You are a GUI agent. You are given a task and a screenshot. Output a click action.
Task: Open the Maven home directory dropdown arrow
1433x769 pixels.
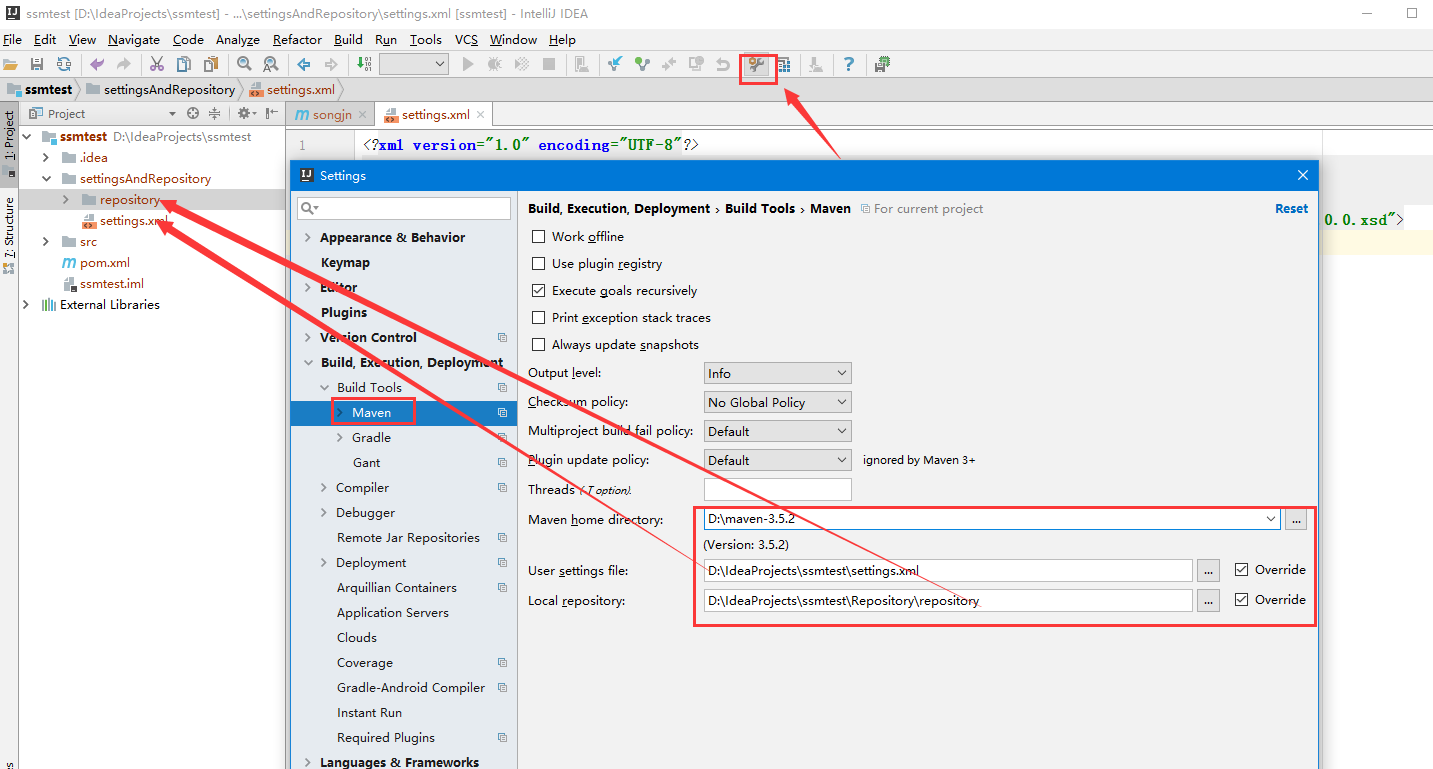tap(1271, 520)
